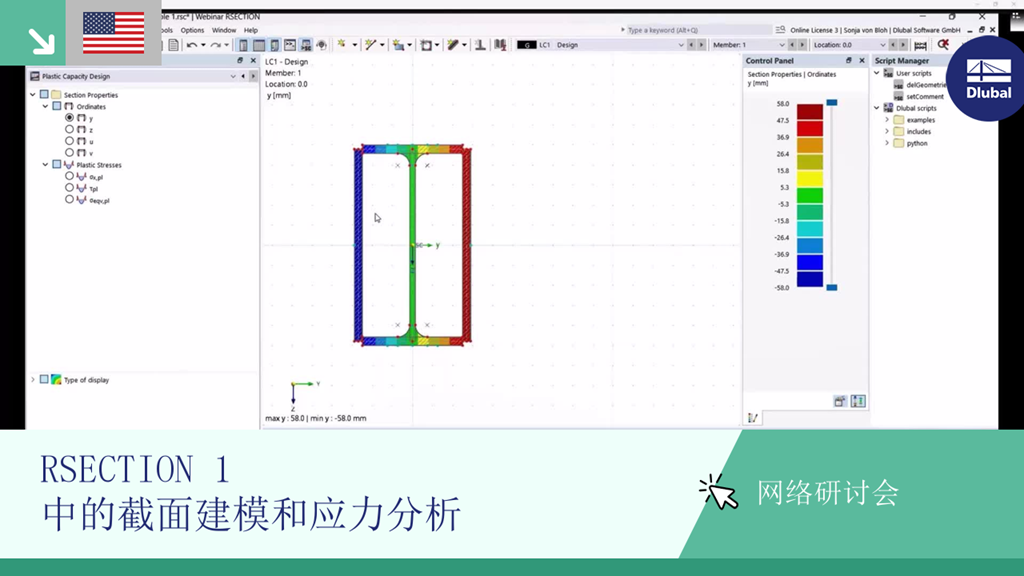Collapse the Section Properties tree node
This screenshot has height=576, width=1024.
(33, 95)
